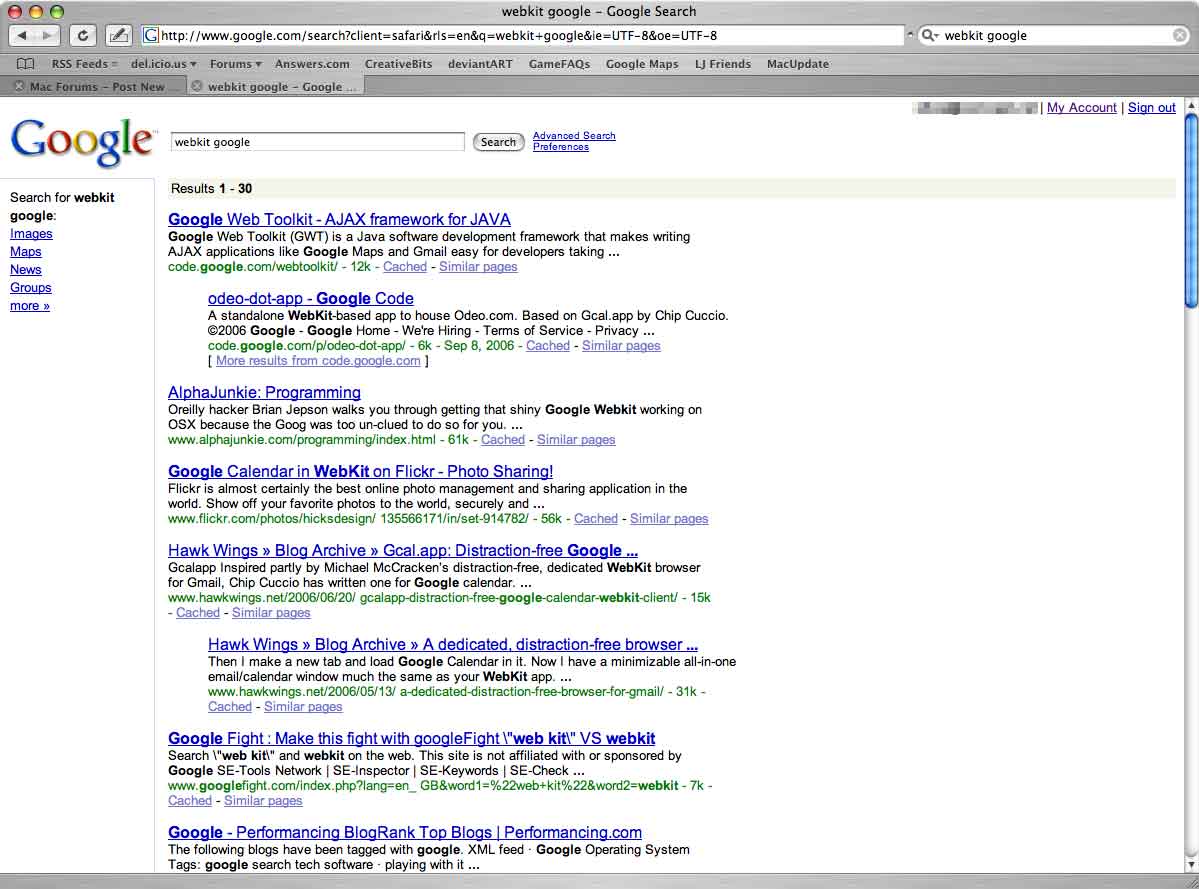Image resolution: width=1199 pixels, height=889 pixels.
Task: Open the del.icio.us bookmark dropdown
Action: coord(164,64)
